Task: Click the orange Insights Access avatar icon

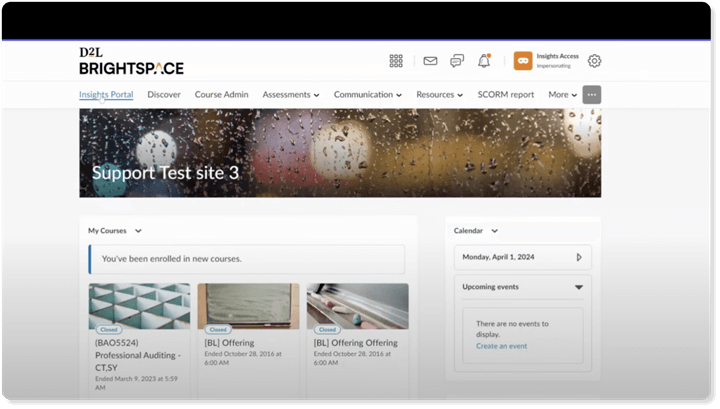Action: click(523, 61)
